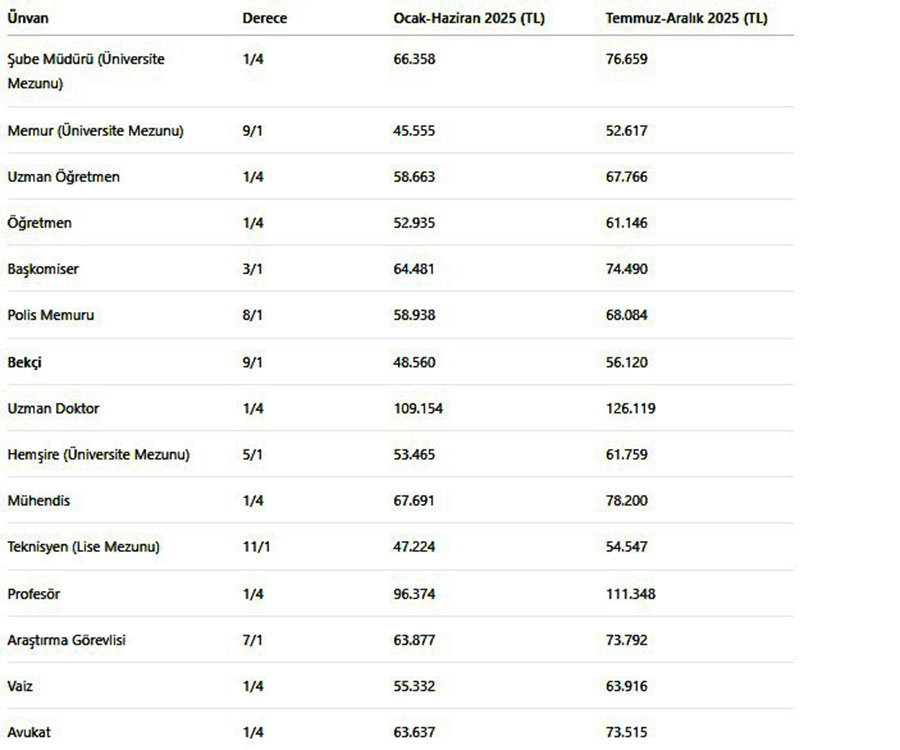
Task: Click the bold Bekçi title cell
Action: pos(25,363)
